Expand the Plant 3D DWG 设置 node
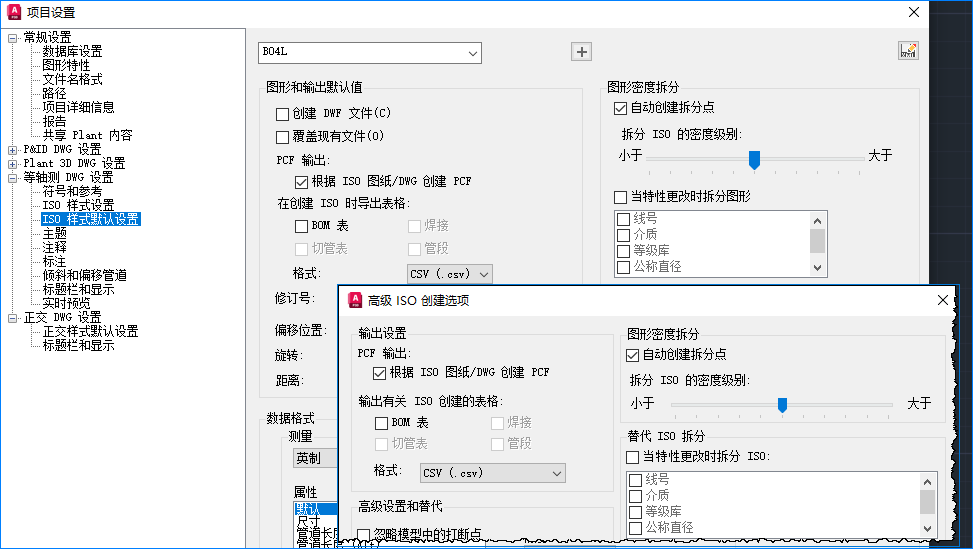Screen dimensions: 973x549 (x=12, y=164)
